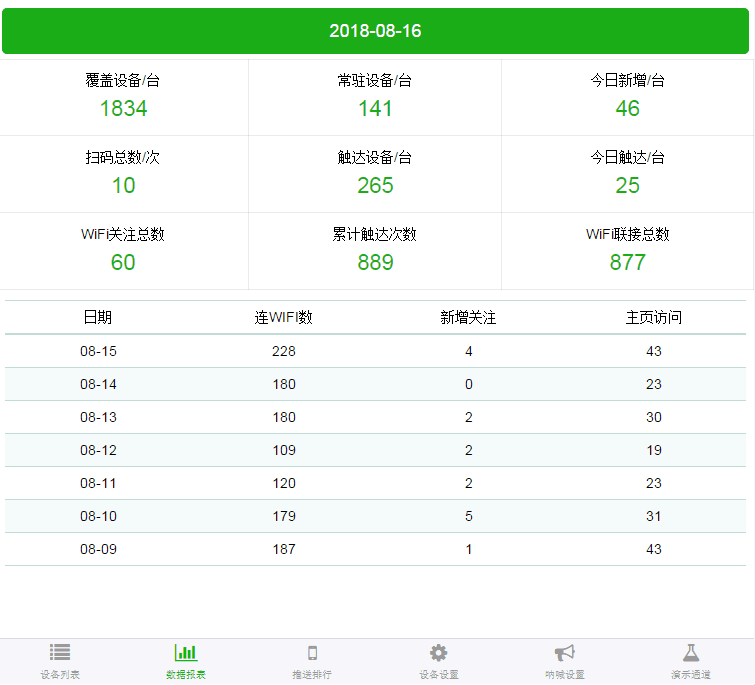Click the 连WIFI数 column header
This screenshot has width=755, height=685.
coord(283,317)
